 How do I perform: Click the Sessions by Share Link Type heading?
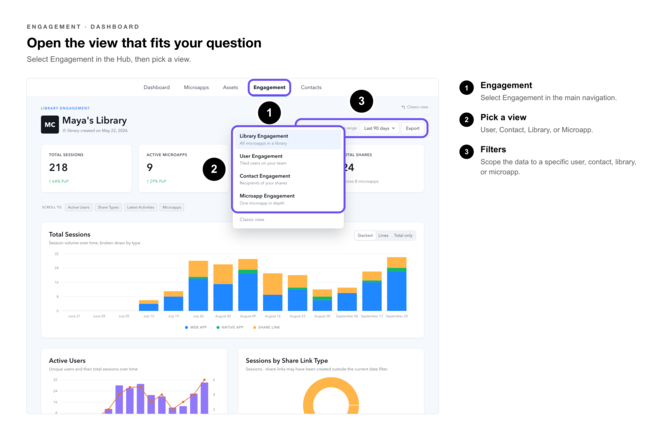coord(287,361)
